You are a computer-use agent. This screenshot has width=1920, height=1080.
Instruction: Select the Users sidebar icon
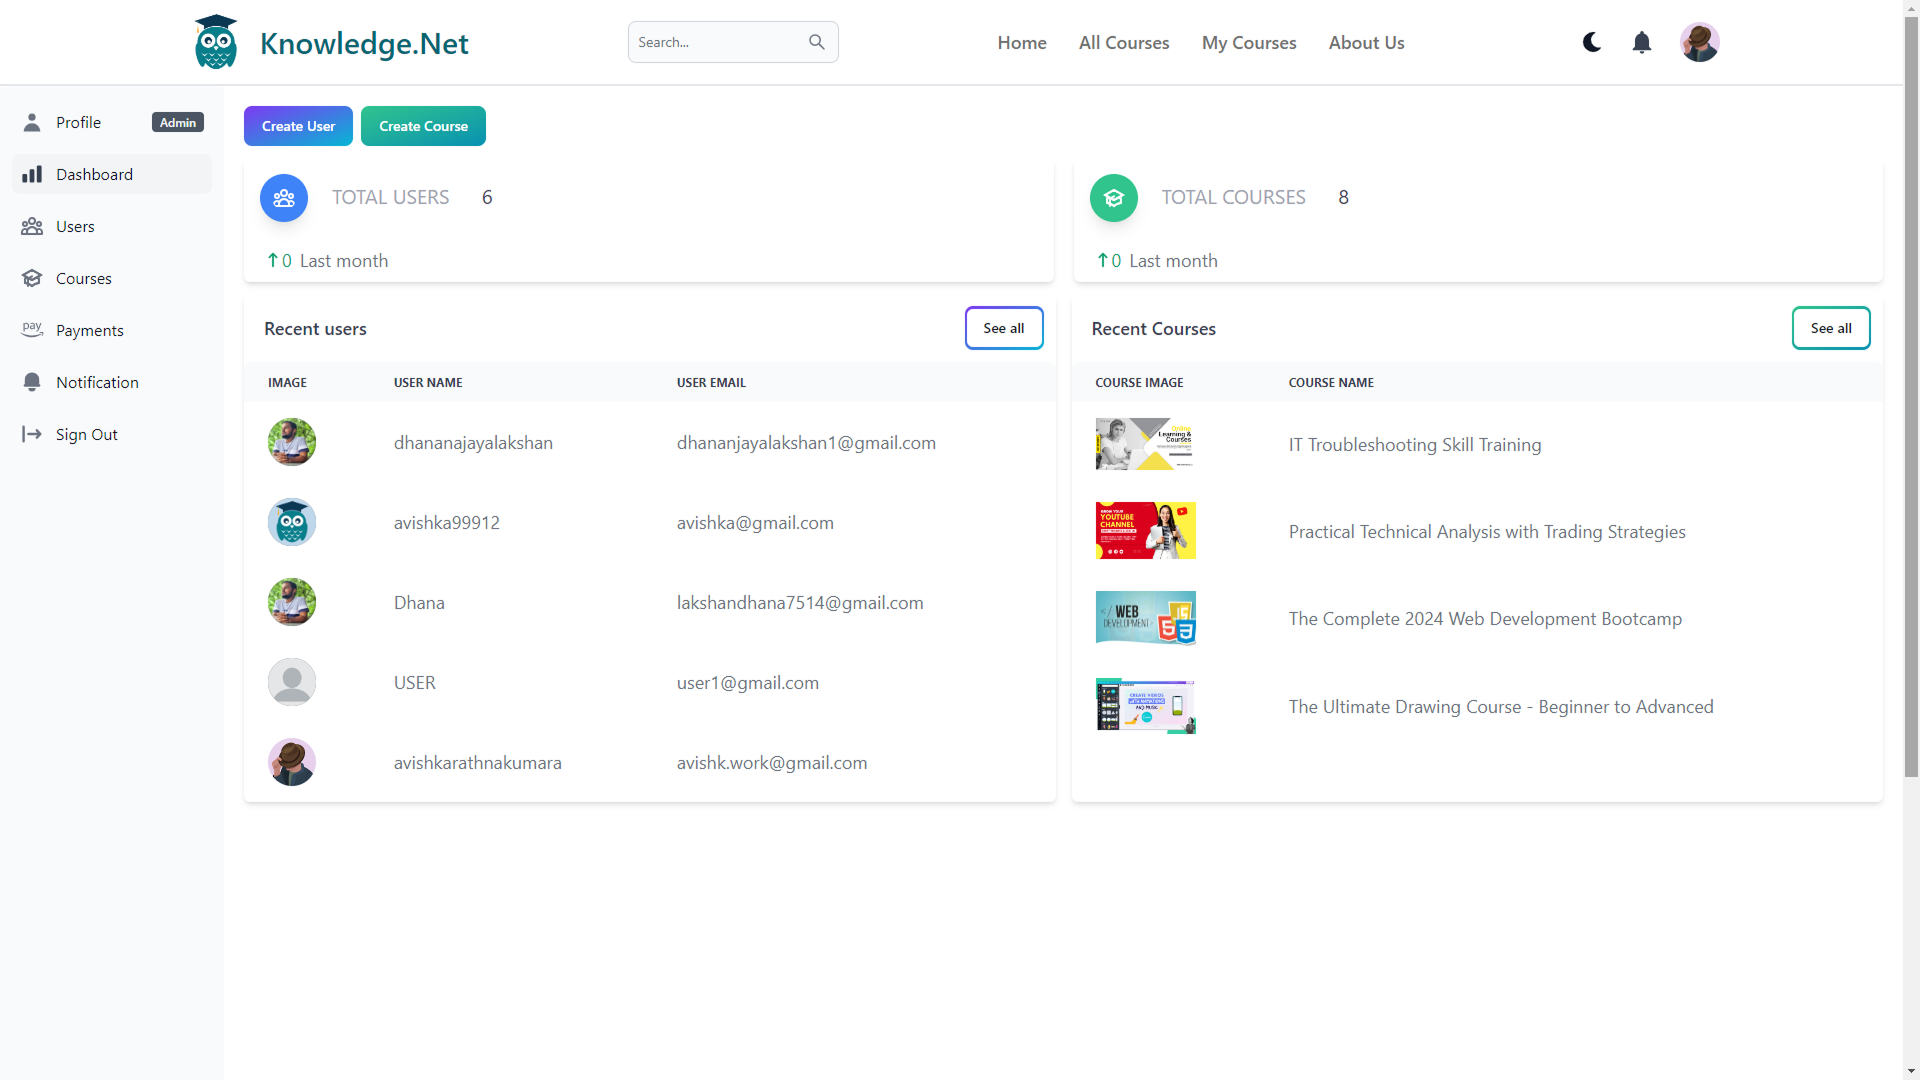click(x=33, y=226)
